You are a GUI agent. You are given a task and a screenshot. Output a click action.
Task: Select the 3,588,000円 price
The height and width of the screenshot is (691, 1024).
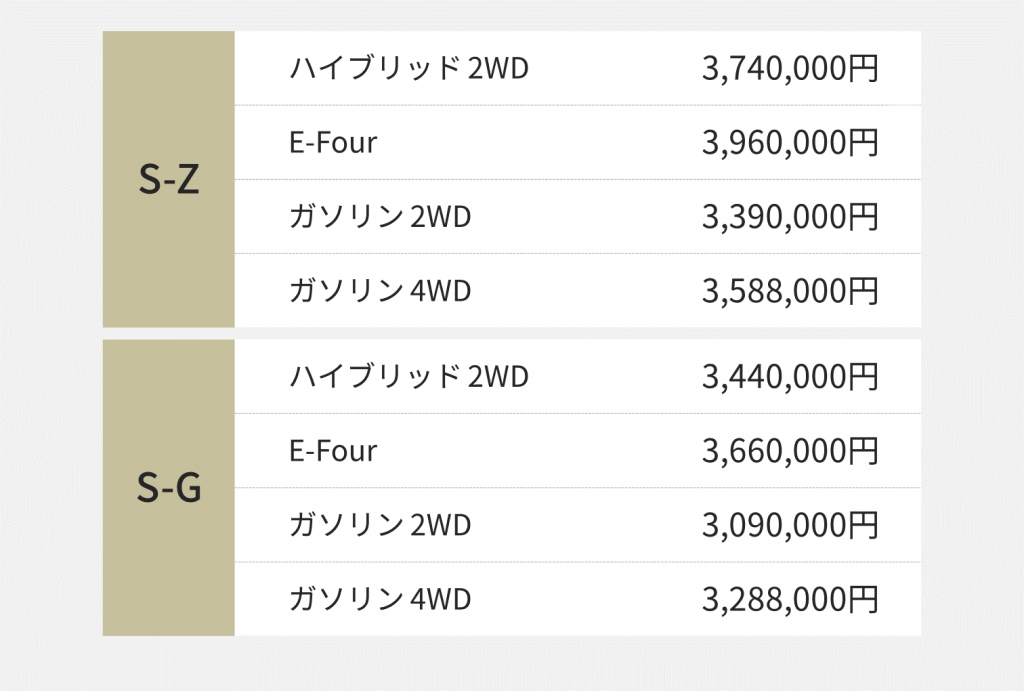tap(789, 290)
